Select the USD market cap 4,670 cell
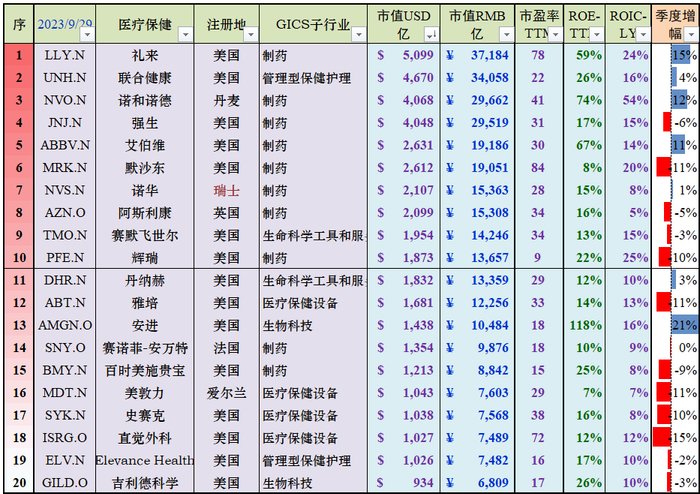700x494 pixels. click(x=404, y=78)
